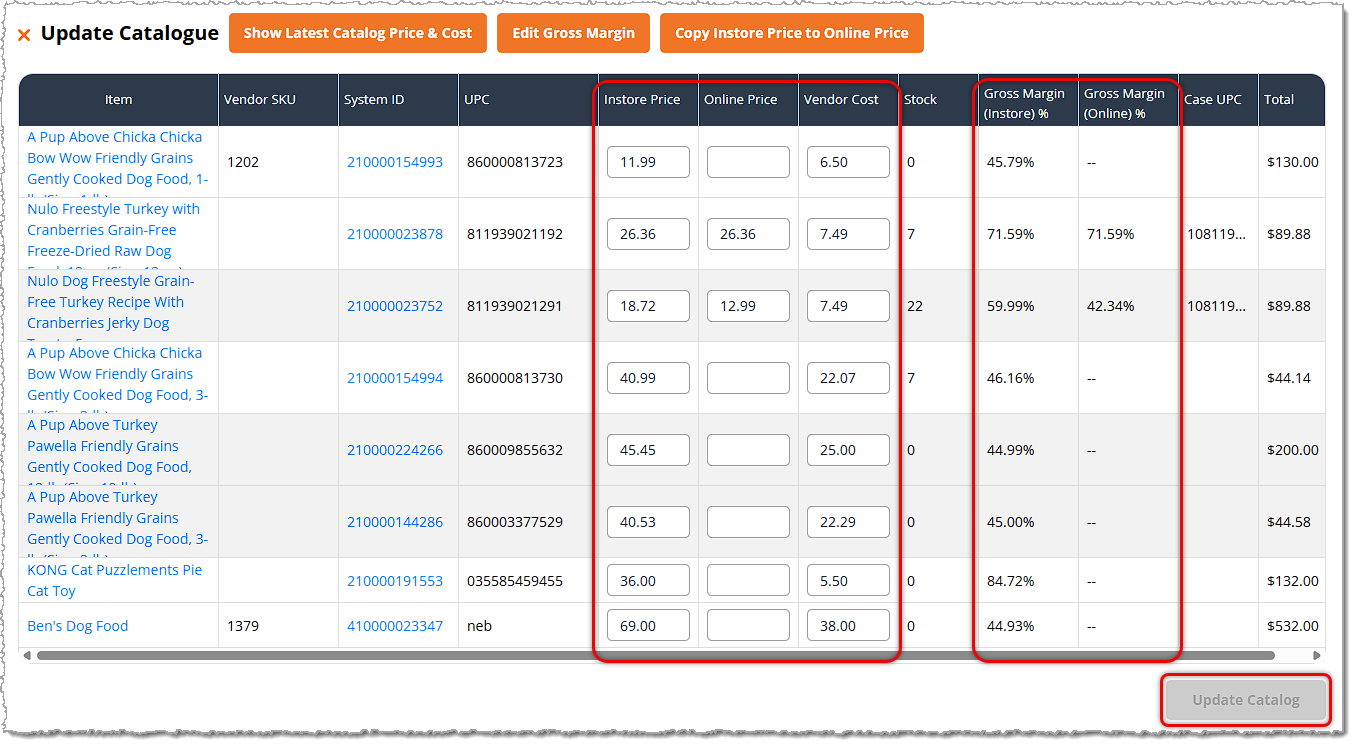Click the horizontal scrollbar of the catalogue table
The width and height of the screenshot is (1355, 749).
pos(655,656)
